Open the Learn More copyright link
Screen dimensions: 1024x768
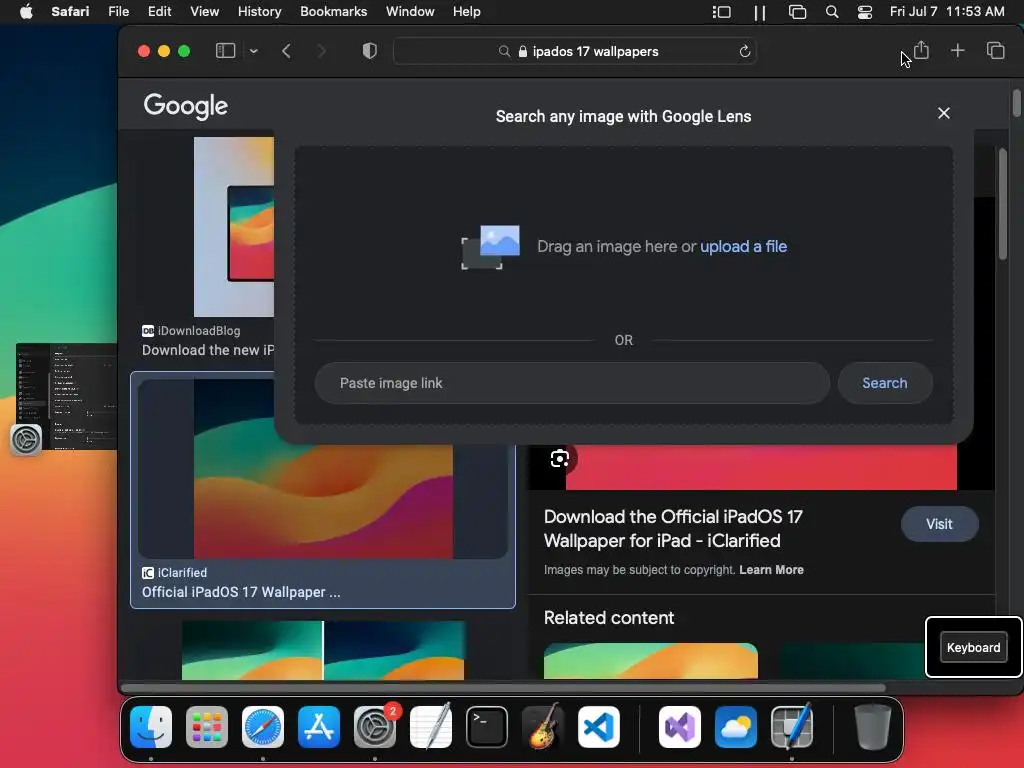coord(771,569)
